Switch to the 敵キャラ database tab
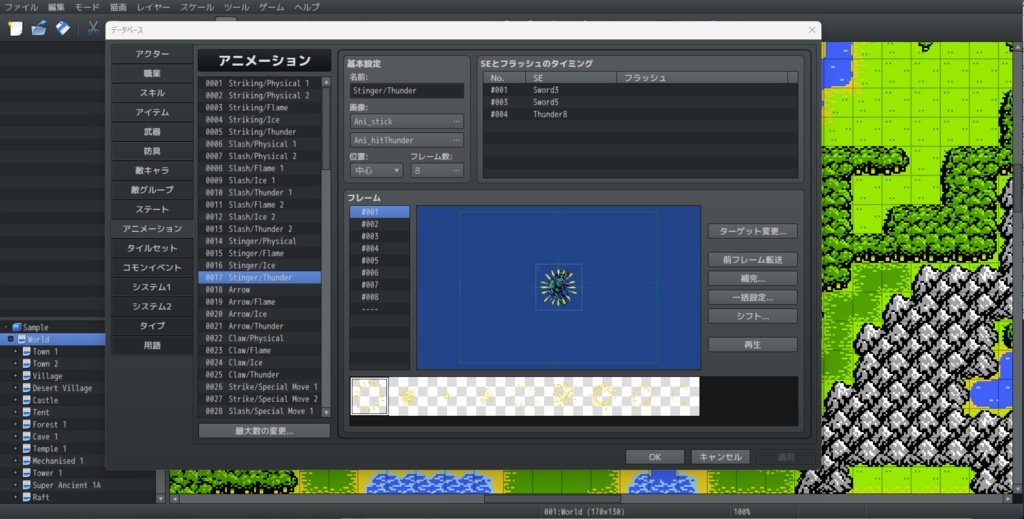This screenshot has width=1024, height=519. (152, 170)
